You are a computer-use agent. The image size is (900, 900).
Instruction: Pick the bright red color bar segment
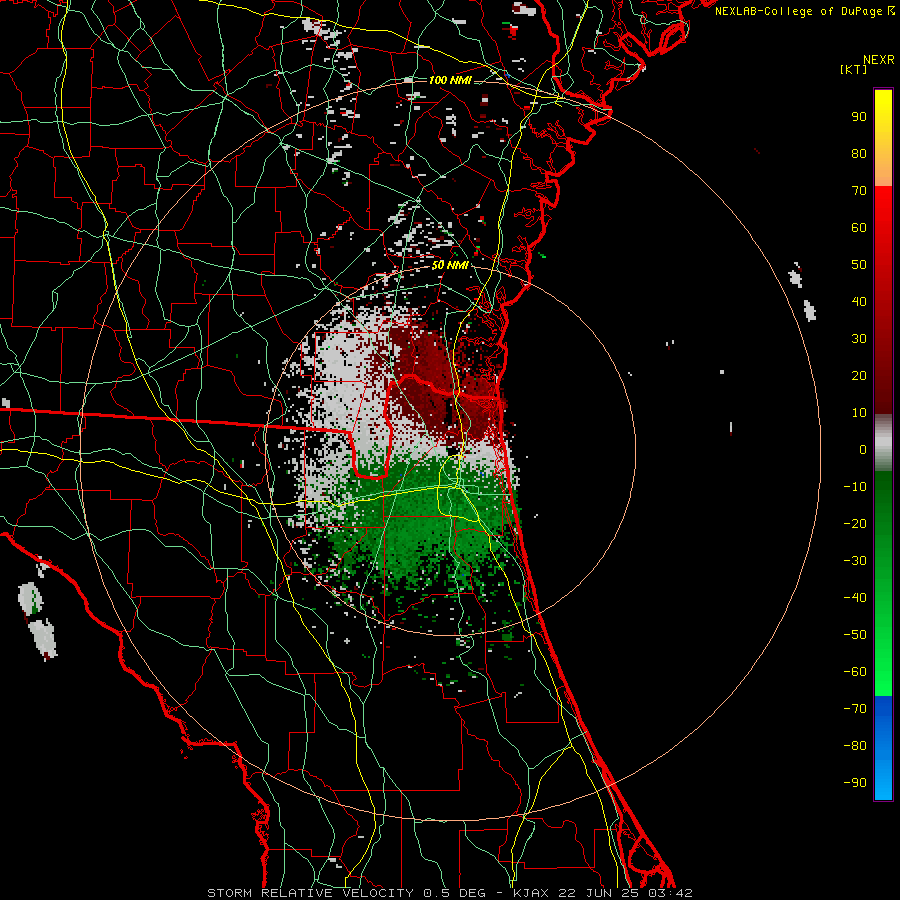(883, 212)
